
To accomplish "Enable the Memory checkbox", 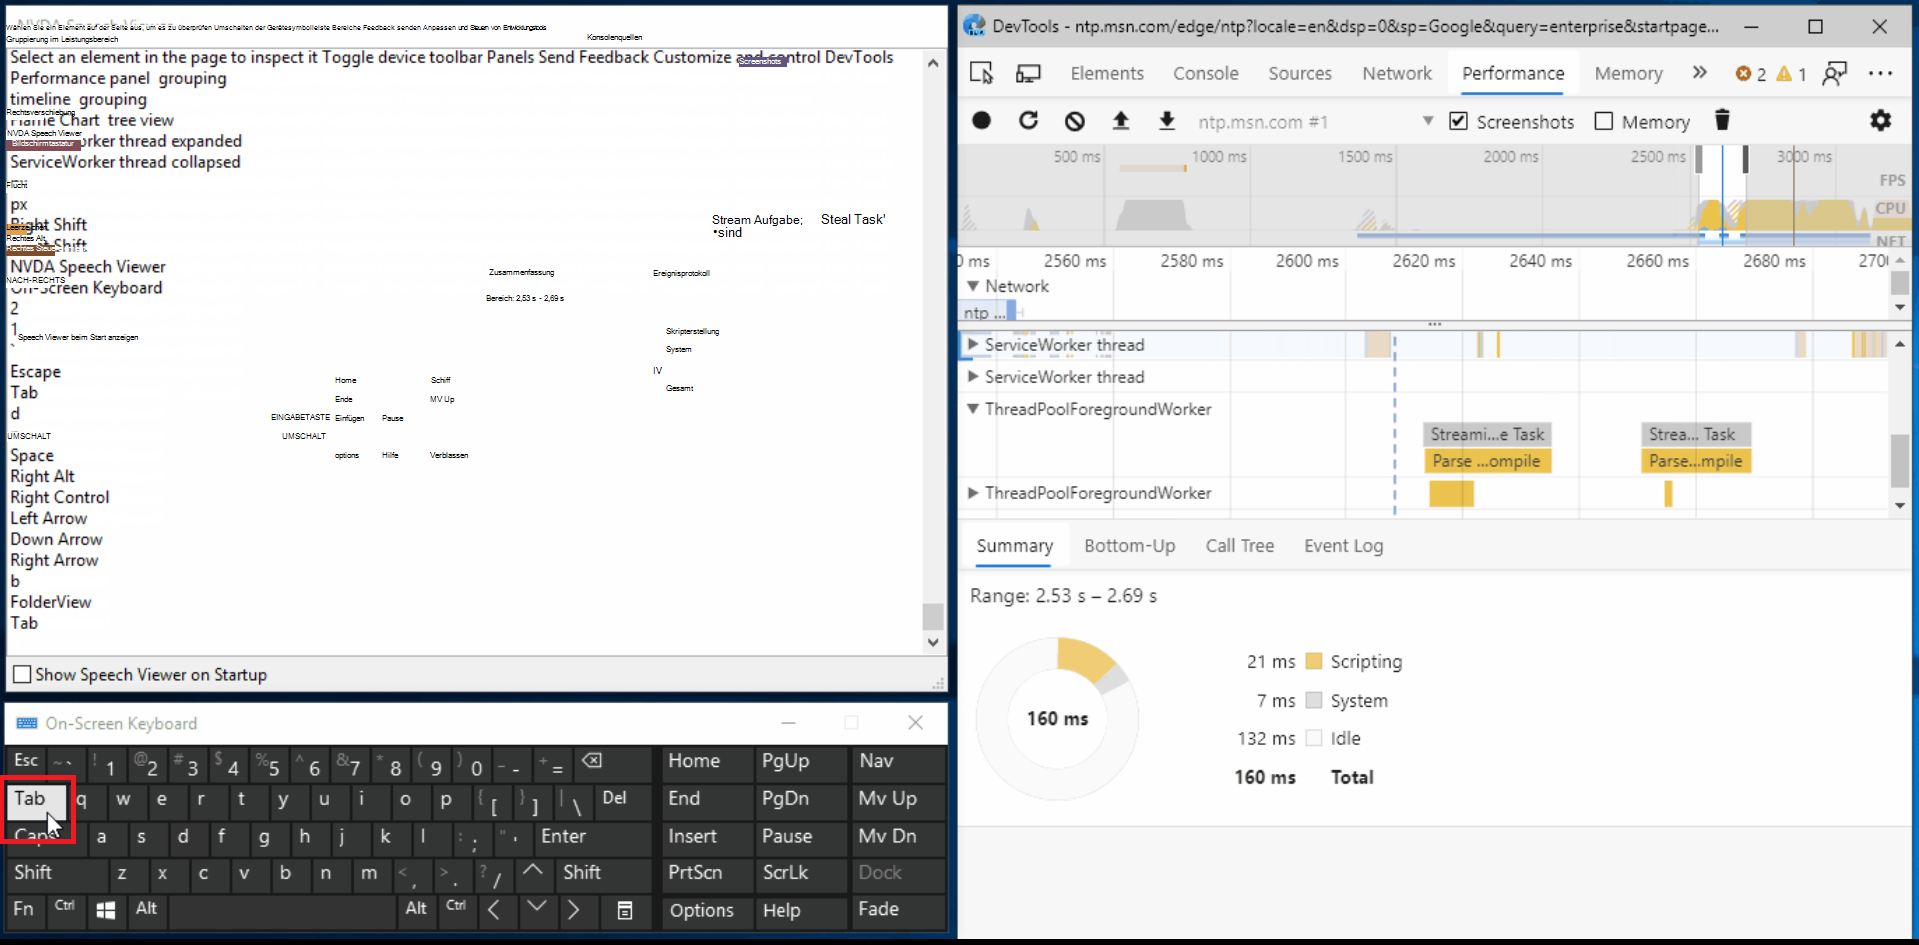I will click(1603, 121).
